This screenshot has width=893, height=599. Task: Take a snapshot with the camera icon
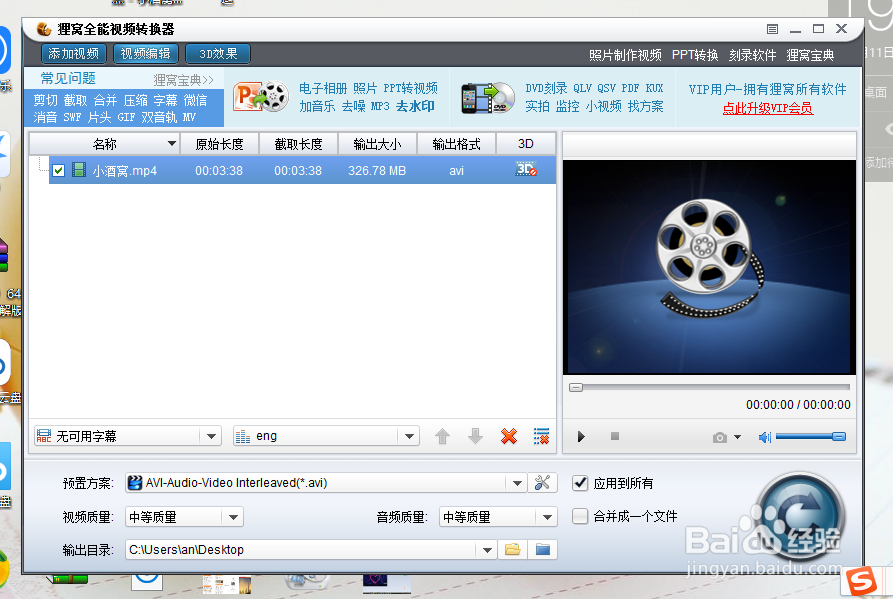point(719,437)
